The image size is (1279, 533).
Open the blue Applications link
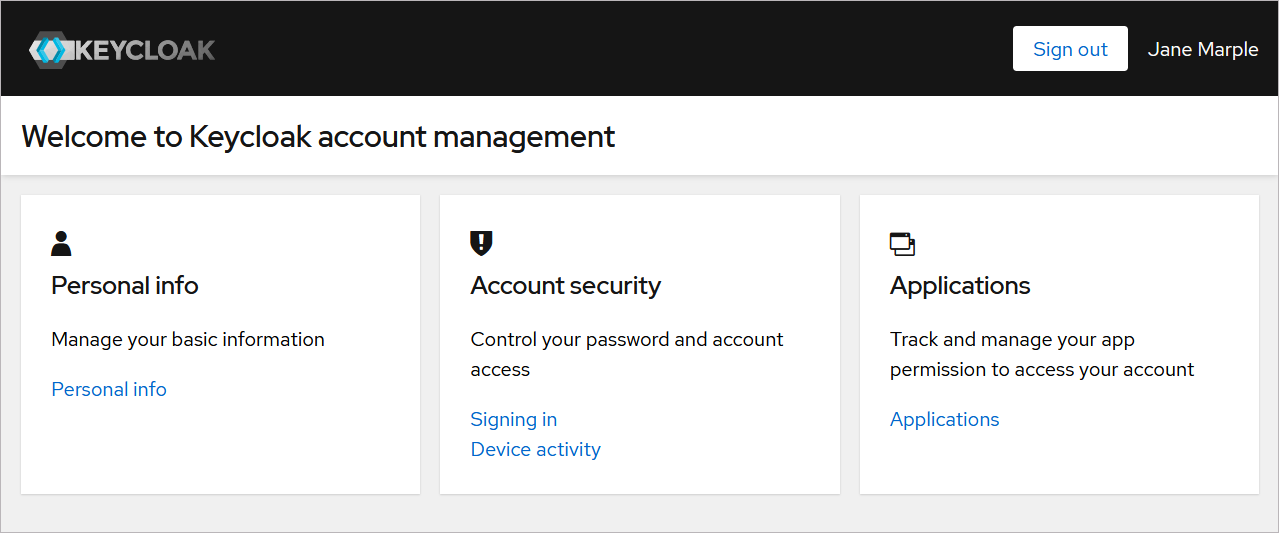pos(945,419)
